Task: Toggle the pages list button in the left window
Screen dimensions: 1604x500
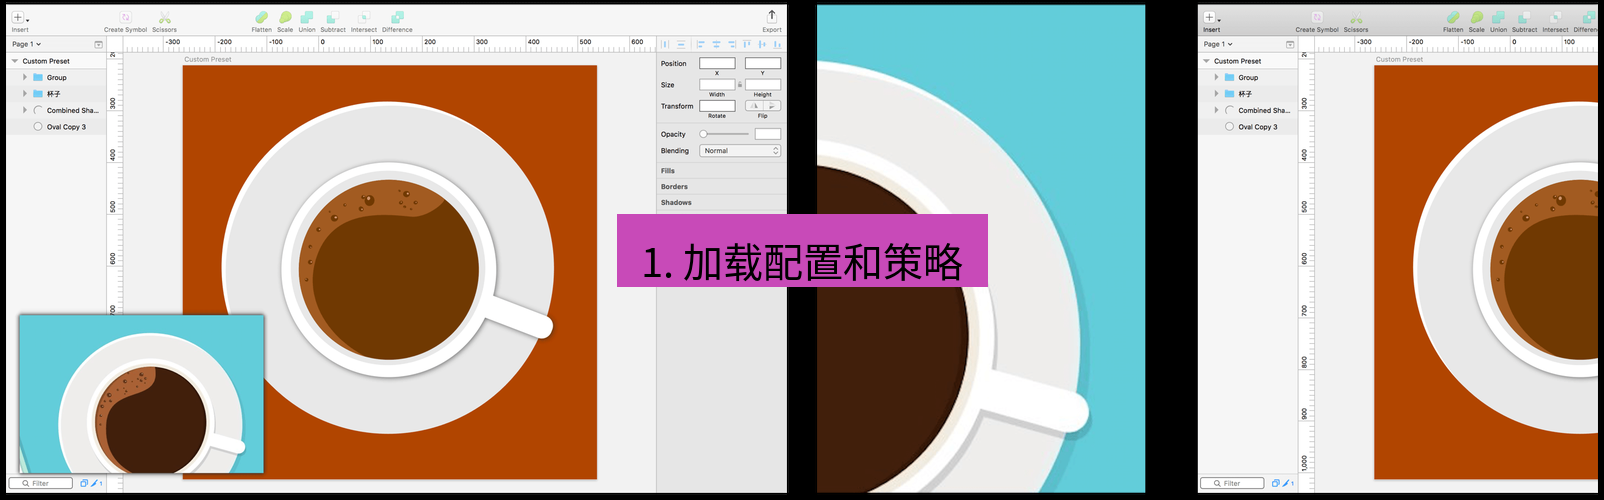Action: coord(98,44)
